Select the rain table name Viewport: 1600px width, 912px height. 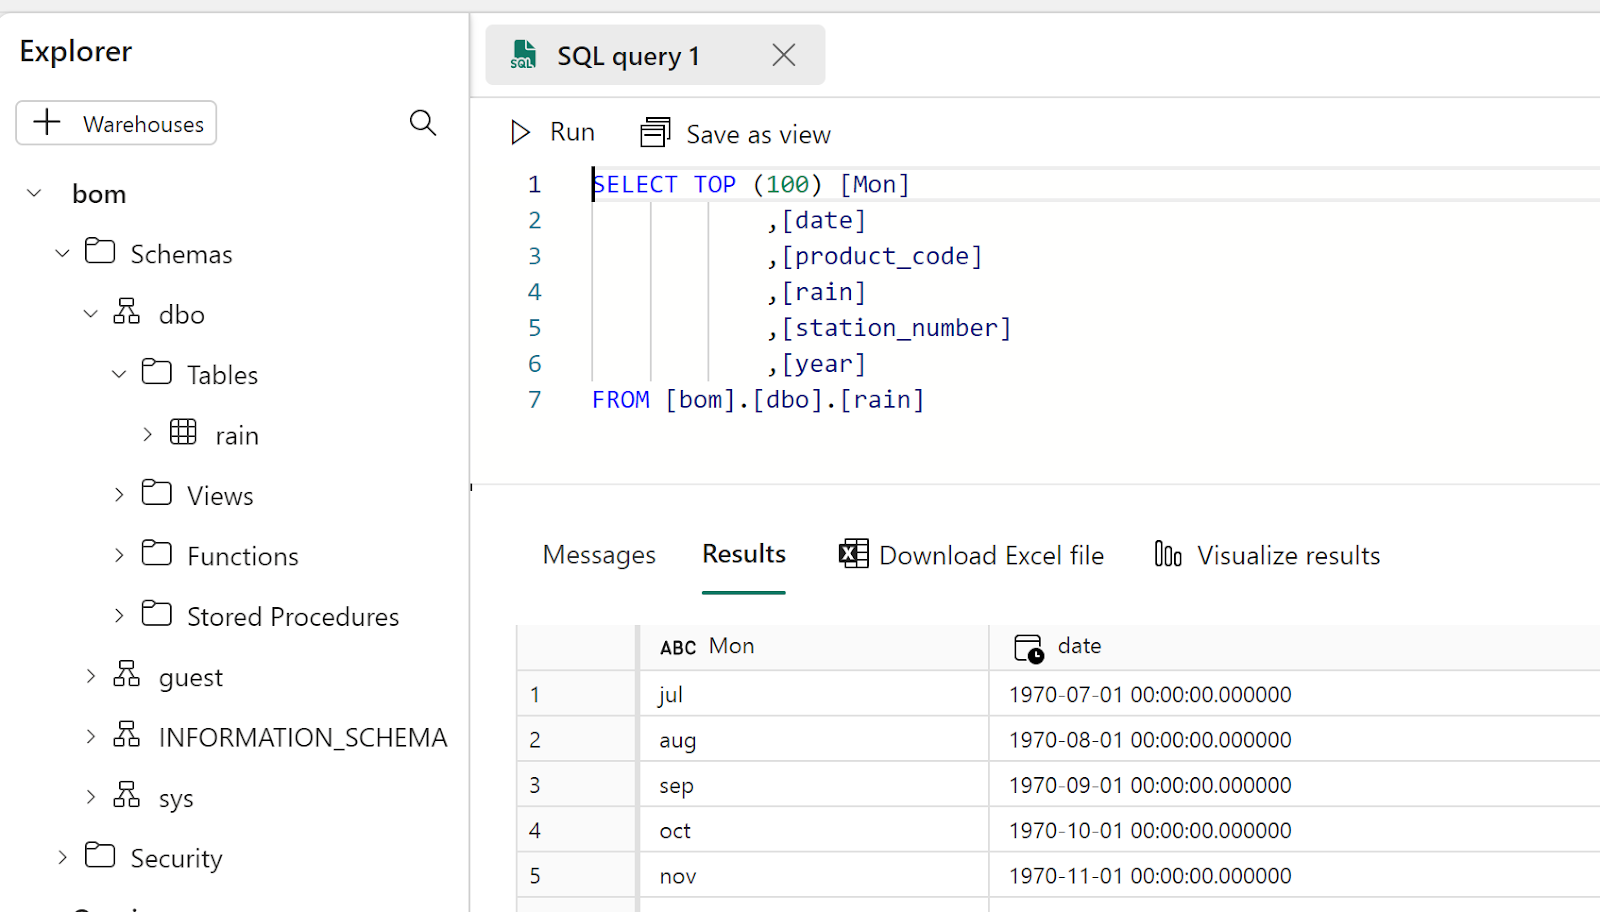click(237, 435)
